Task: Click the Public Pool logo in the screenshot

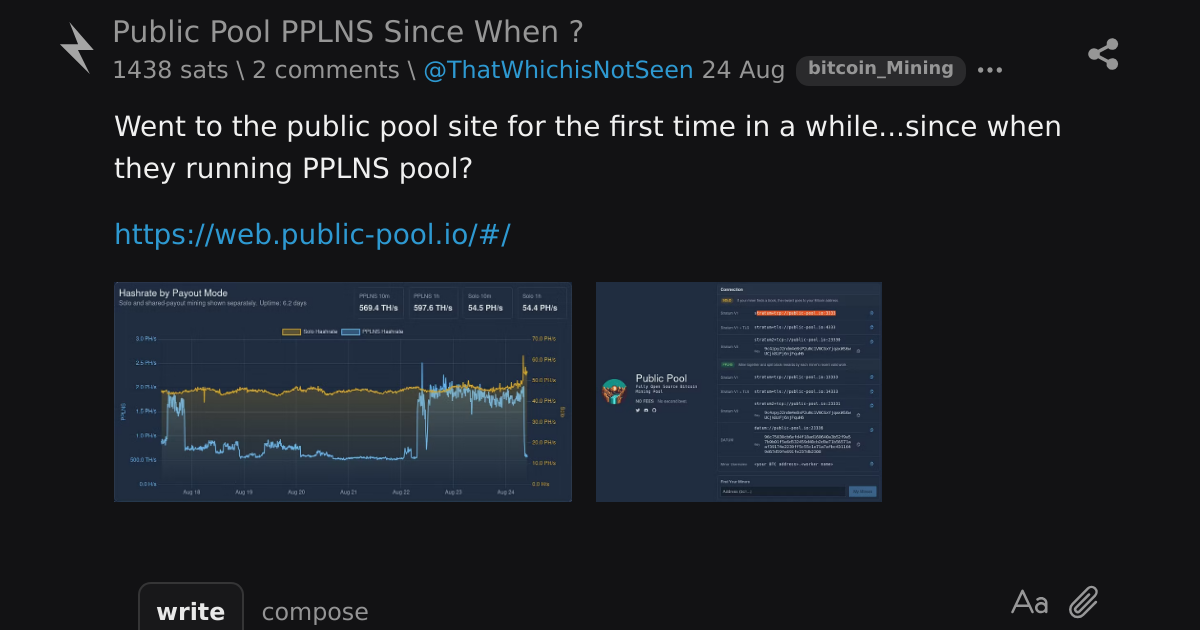Action: [614, 391]
